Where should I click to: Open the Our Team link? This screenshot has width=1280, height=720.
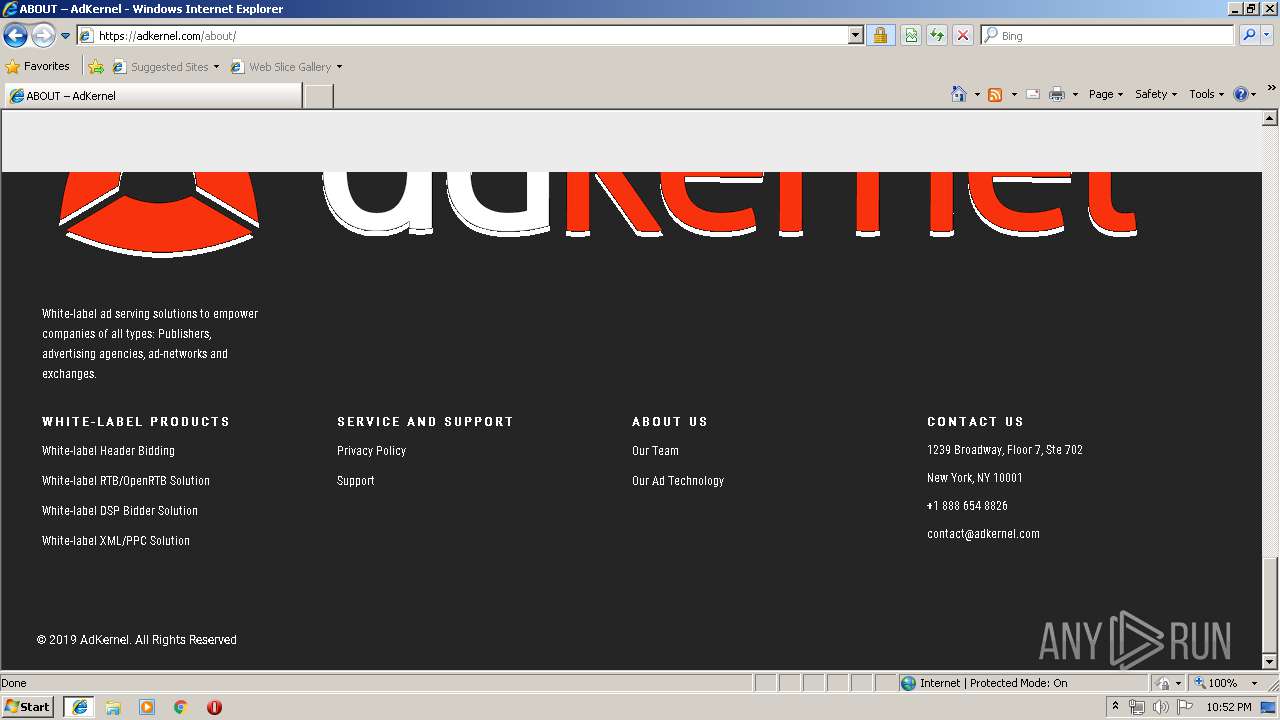coord(655,451)
